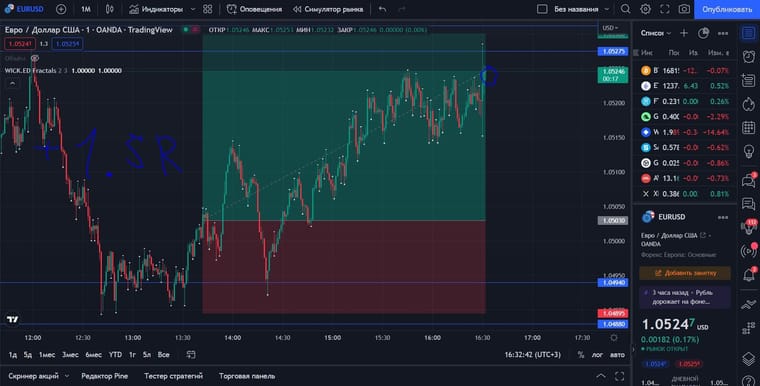Open indicator templates grid icon
This screenshot has width=760, height=386.
click(207, 9)
